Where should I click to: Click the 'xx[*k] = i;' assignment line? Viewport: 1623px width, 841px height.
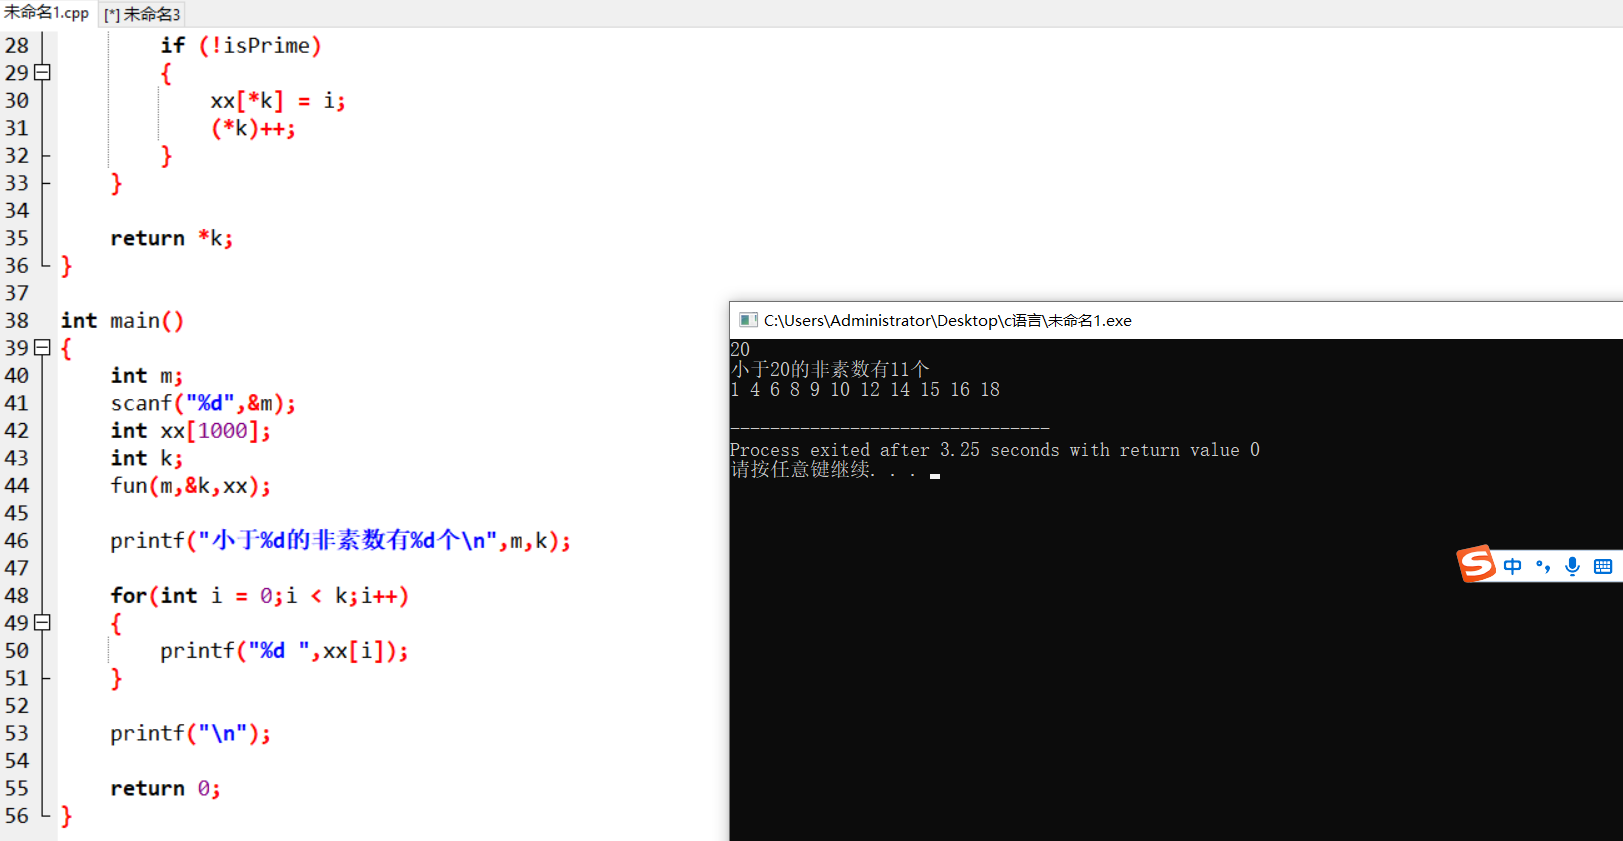(x=277, y=100)
